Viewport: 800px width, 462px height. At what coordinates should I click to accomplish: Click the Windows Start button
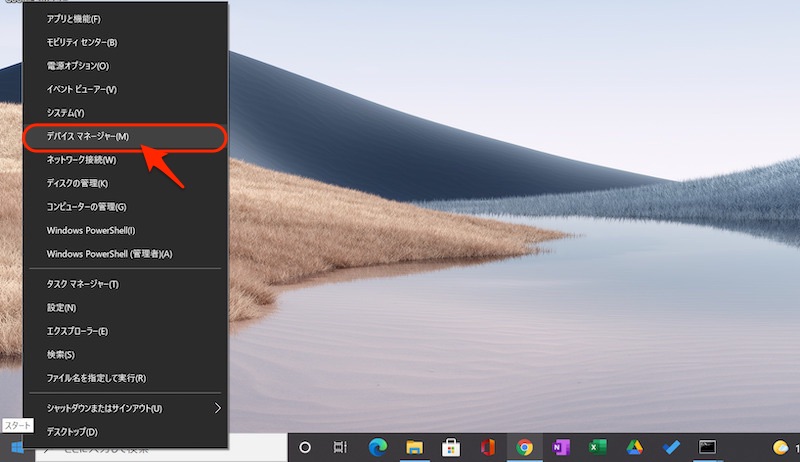coord(17,448)
